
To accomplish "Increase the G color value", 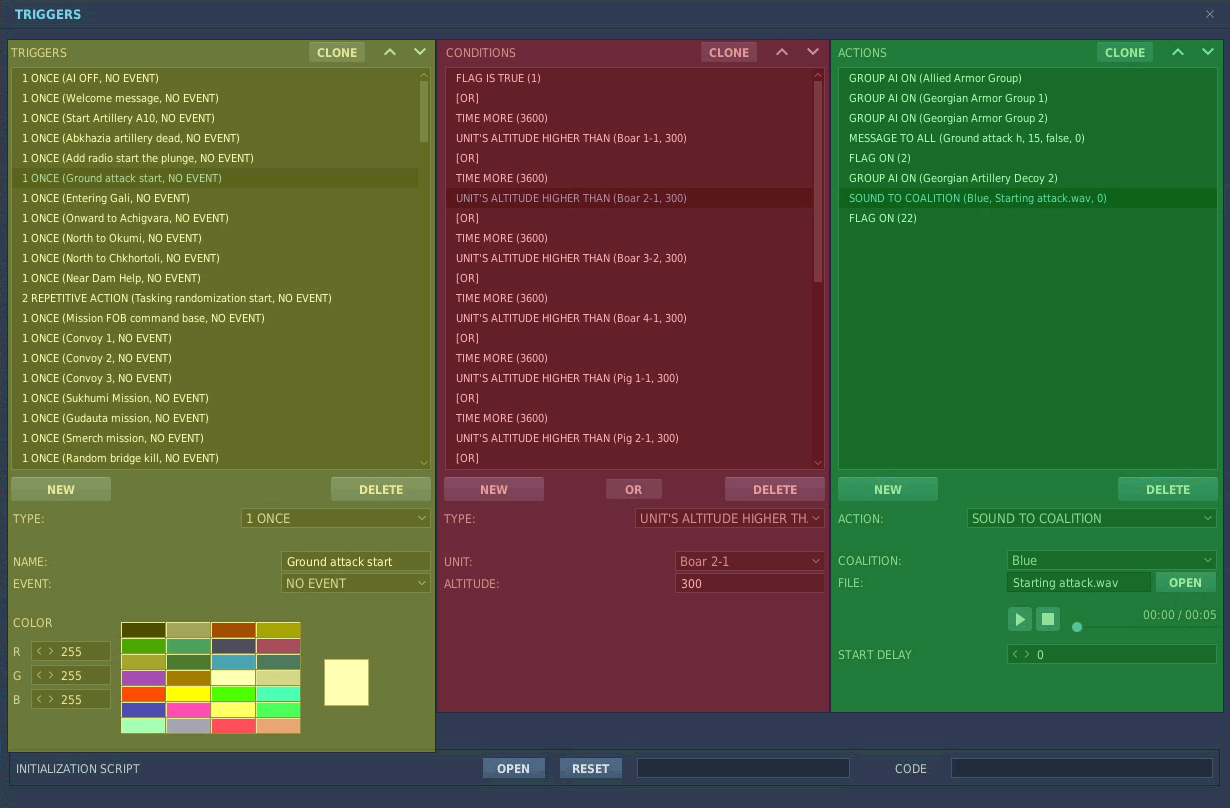I will [x=51, y=676].
